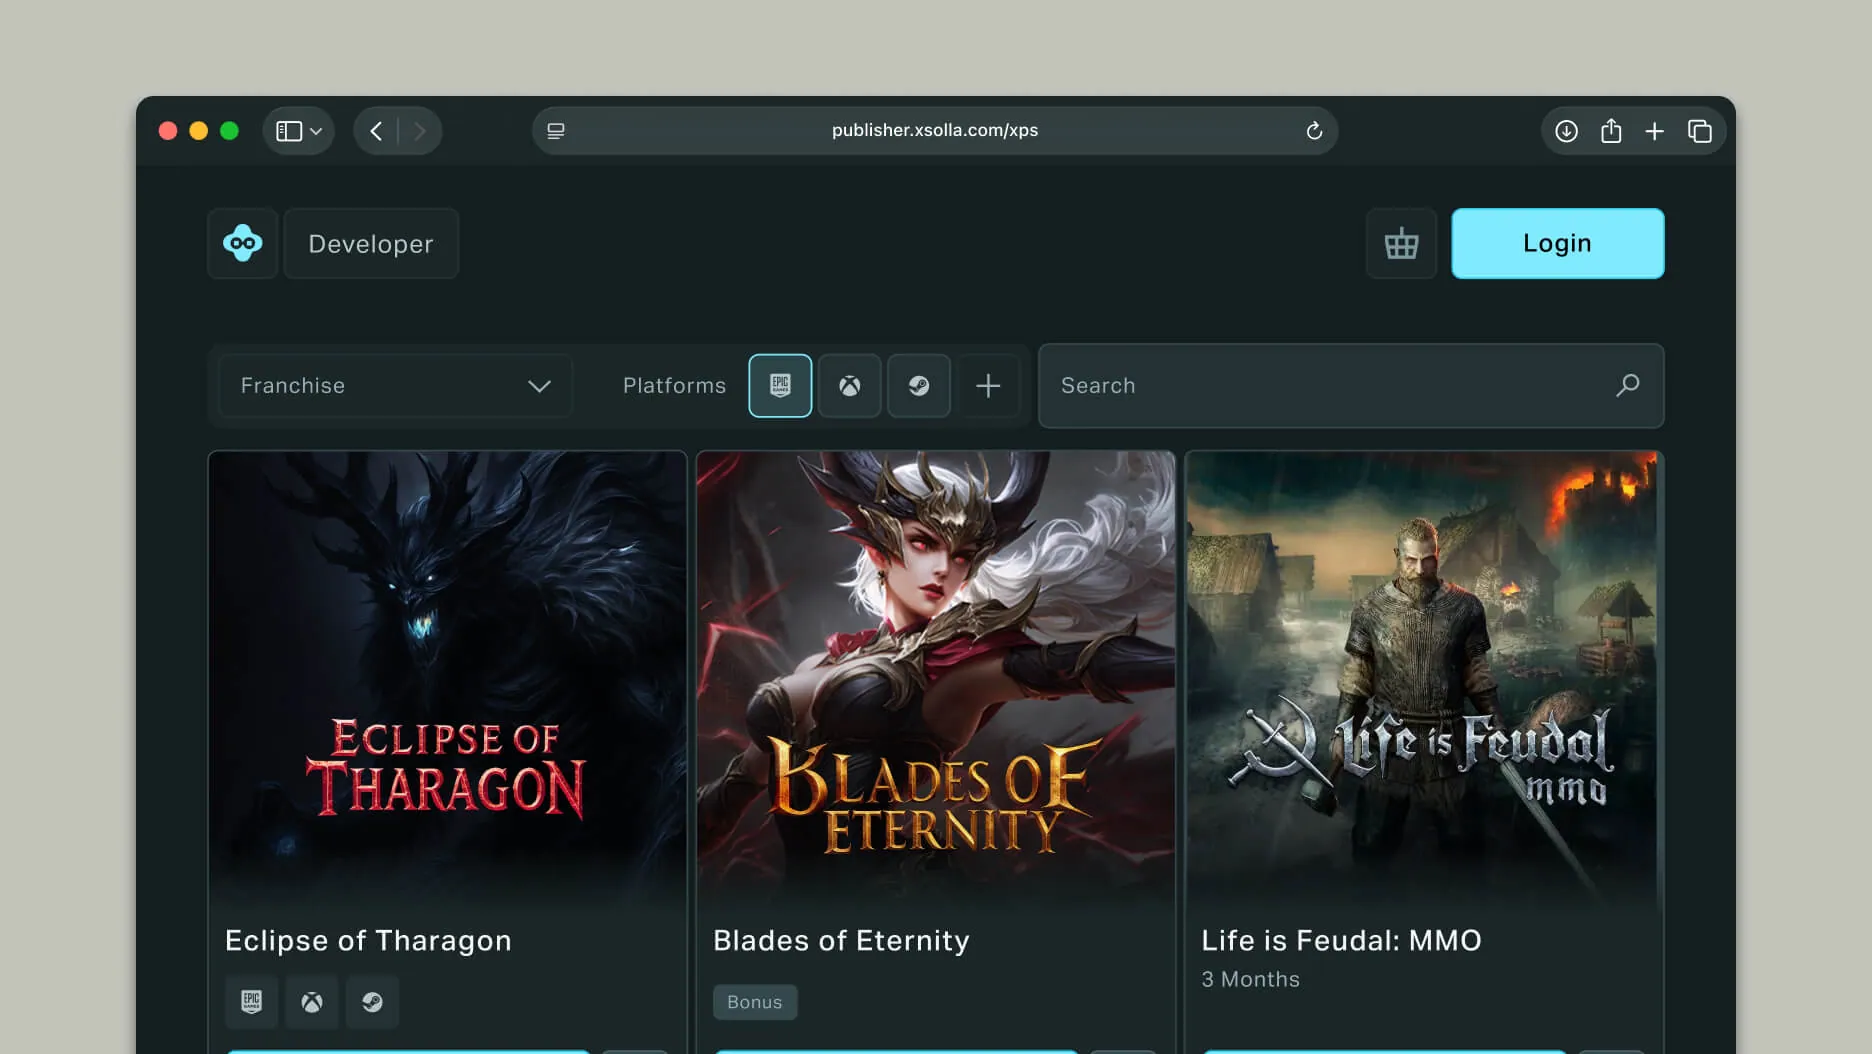The image size is (1872, 1054).
Task: Show browser downloads
Action: (1566, 131)
